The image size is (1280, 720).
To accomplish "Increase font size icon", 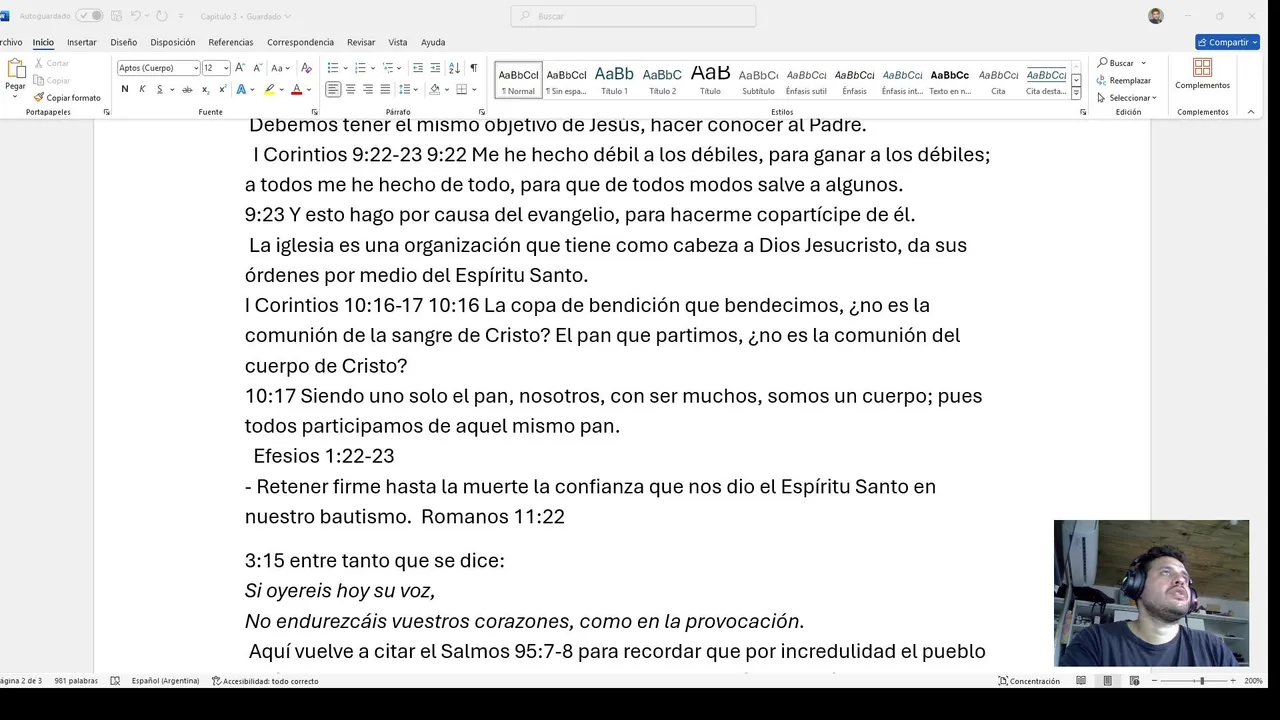I will tap(241, 68).
